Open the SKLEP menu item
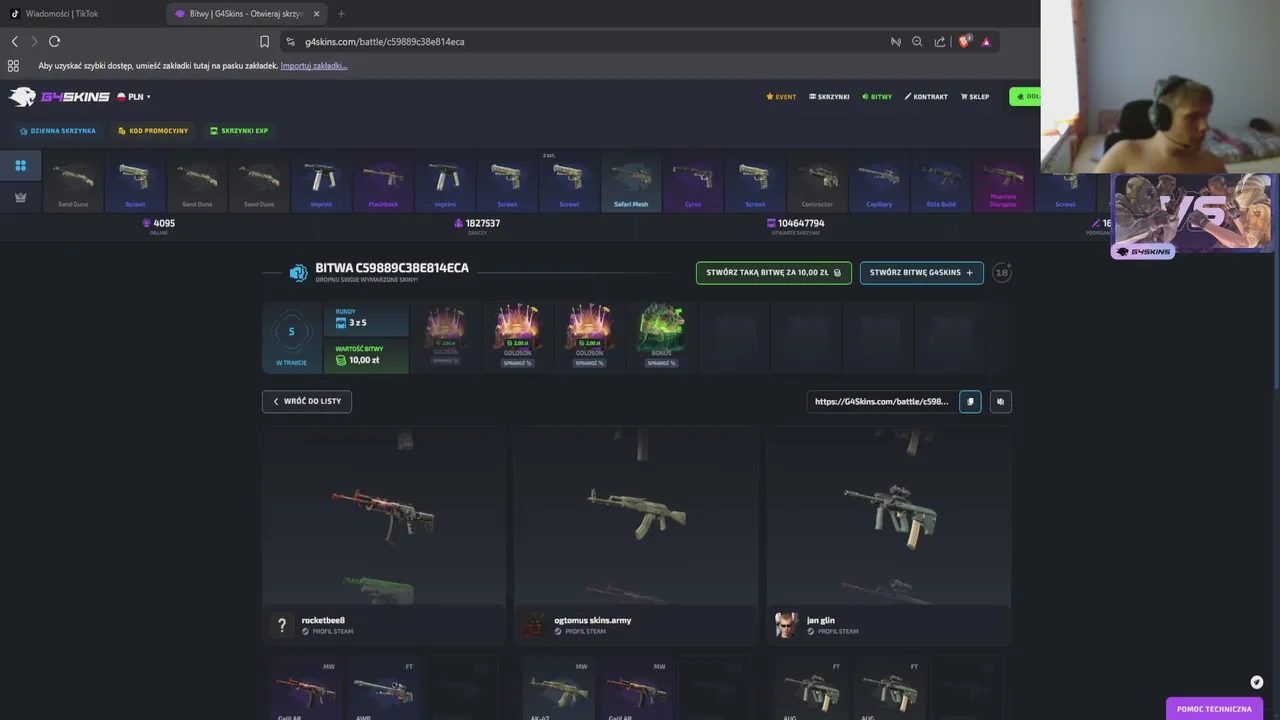Screen dimensions: 1280x720 coord(975,97)
